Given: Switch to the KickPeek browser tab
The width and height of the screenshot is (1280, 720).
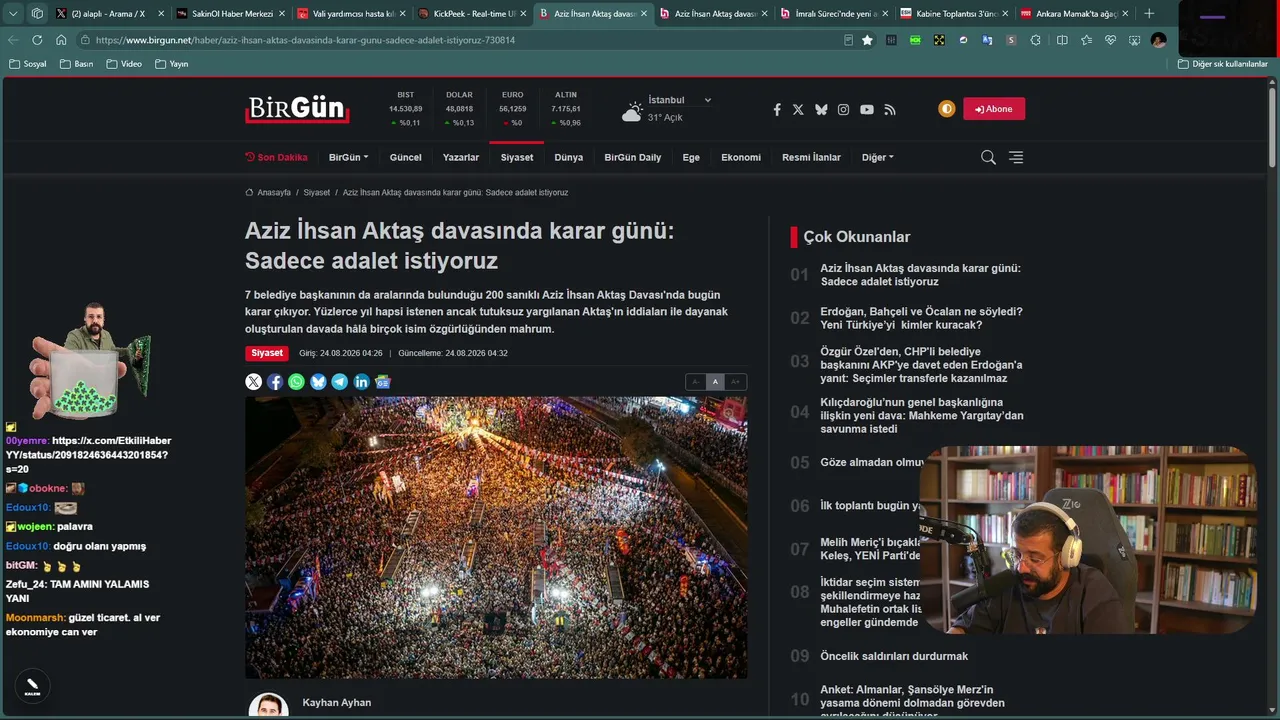Looking at the screenshot, I should pyautogui.click(x=472, y=14).
